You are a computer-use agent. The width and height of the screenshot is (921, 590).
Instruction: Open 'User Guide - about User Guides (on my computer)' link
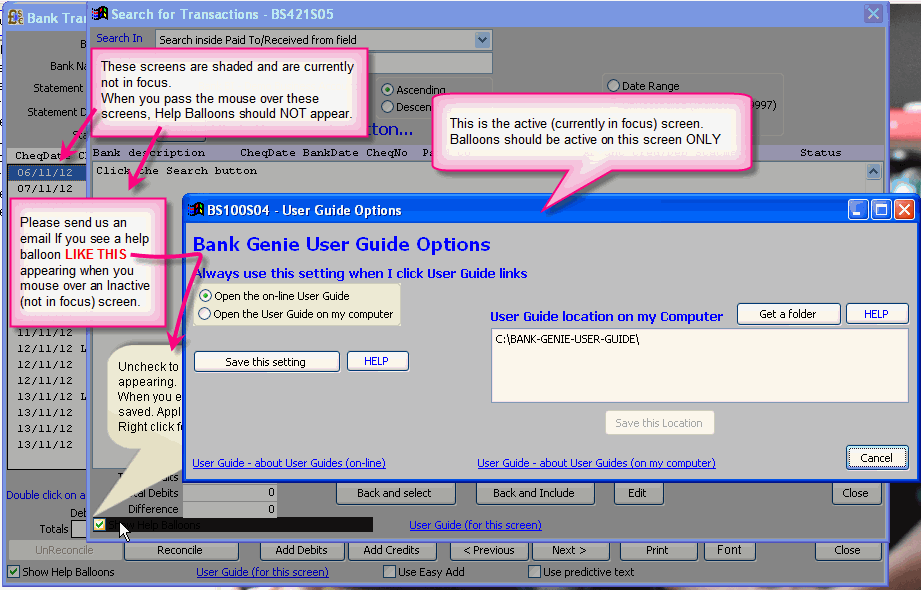click(596, 463)
